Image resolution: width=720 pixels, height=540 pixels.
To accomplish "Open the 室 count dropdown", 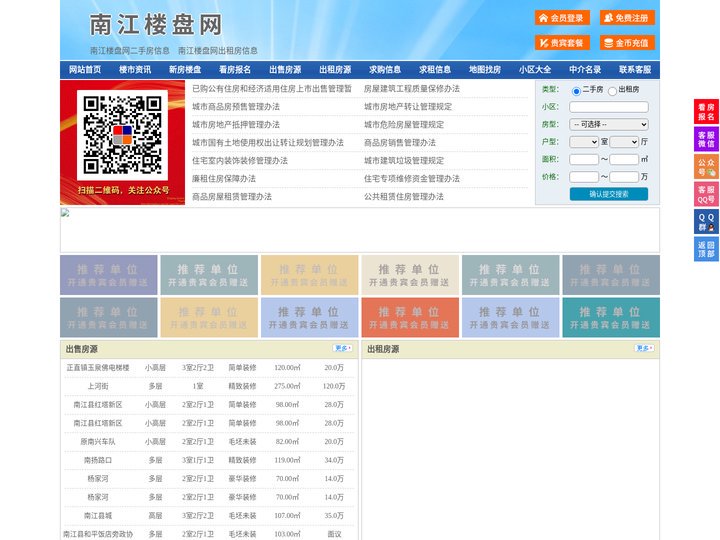I will [584, 142].
